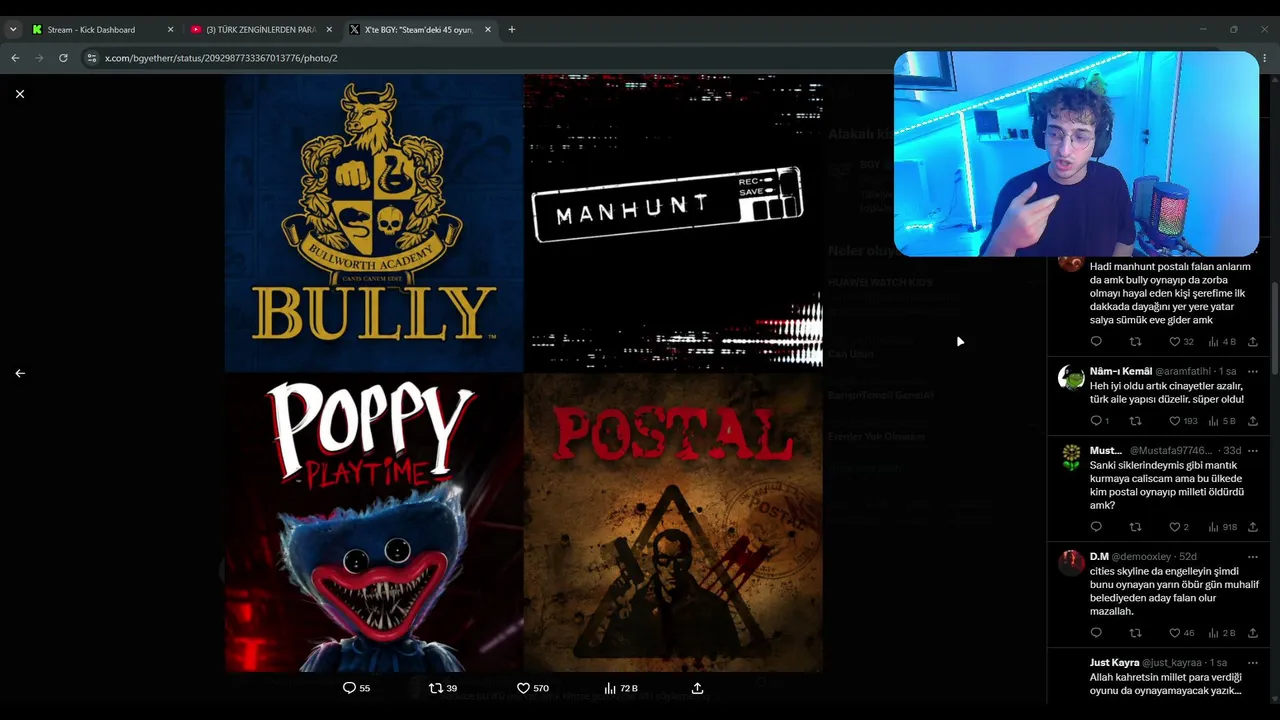Open the Poppy Playtime cover image
The height and width of the screenshot is (720, 1280).
pyautogui.click(x=374, y=523)
